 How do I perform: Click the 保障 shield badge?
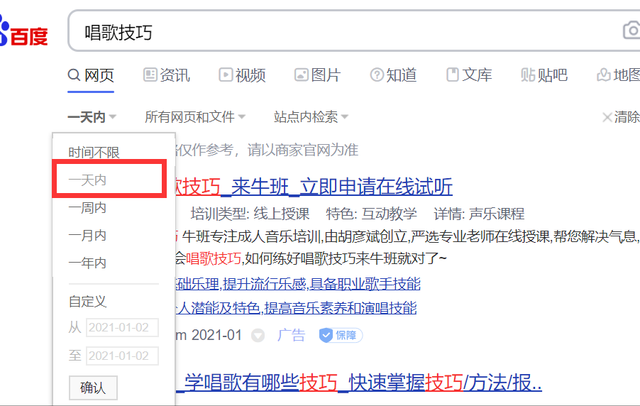click(x=341, y=335)
